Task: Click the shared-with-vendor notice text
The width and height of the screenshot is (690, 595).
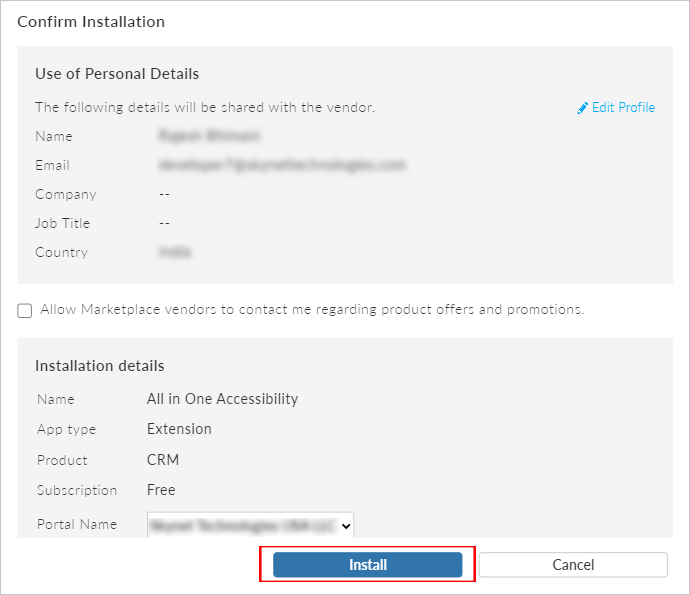Action: 205,107
